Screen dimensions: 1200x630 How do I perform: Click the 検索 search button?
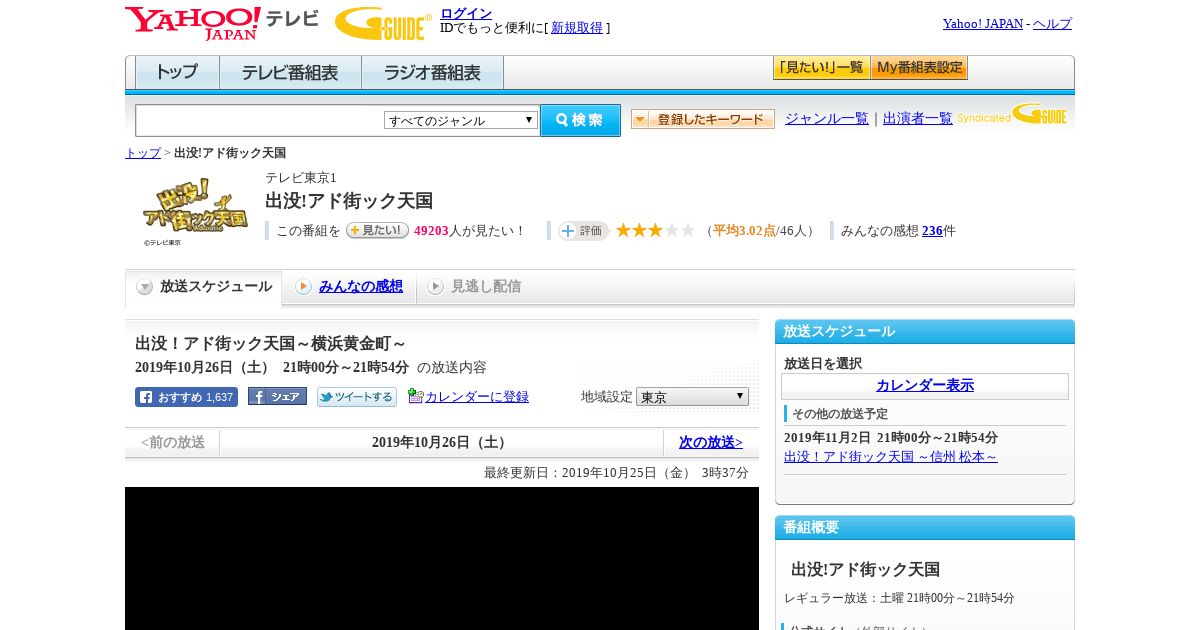tap(580, 120)
